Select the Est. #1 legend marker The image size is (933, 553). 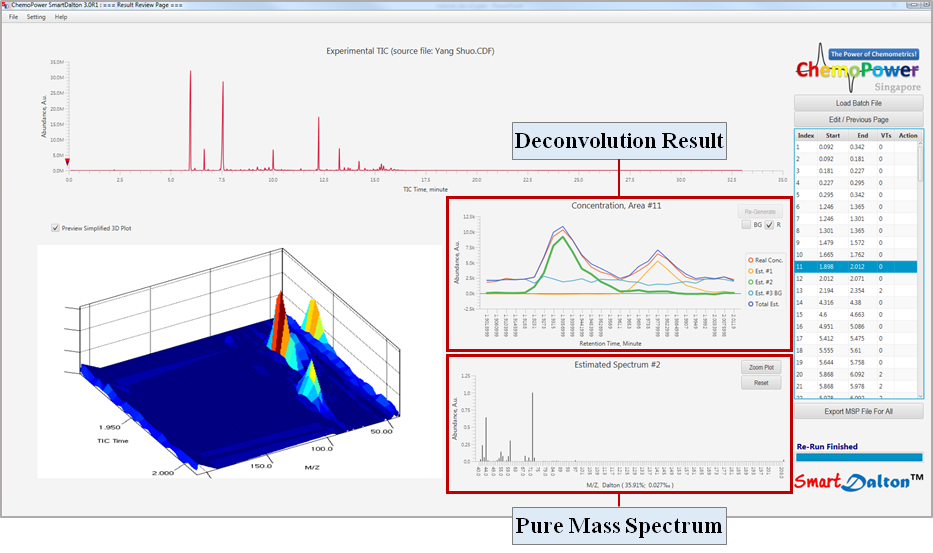[751, 271]
